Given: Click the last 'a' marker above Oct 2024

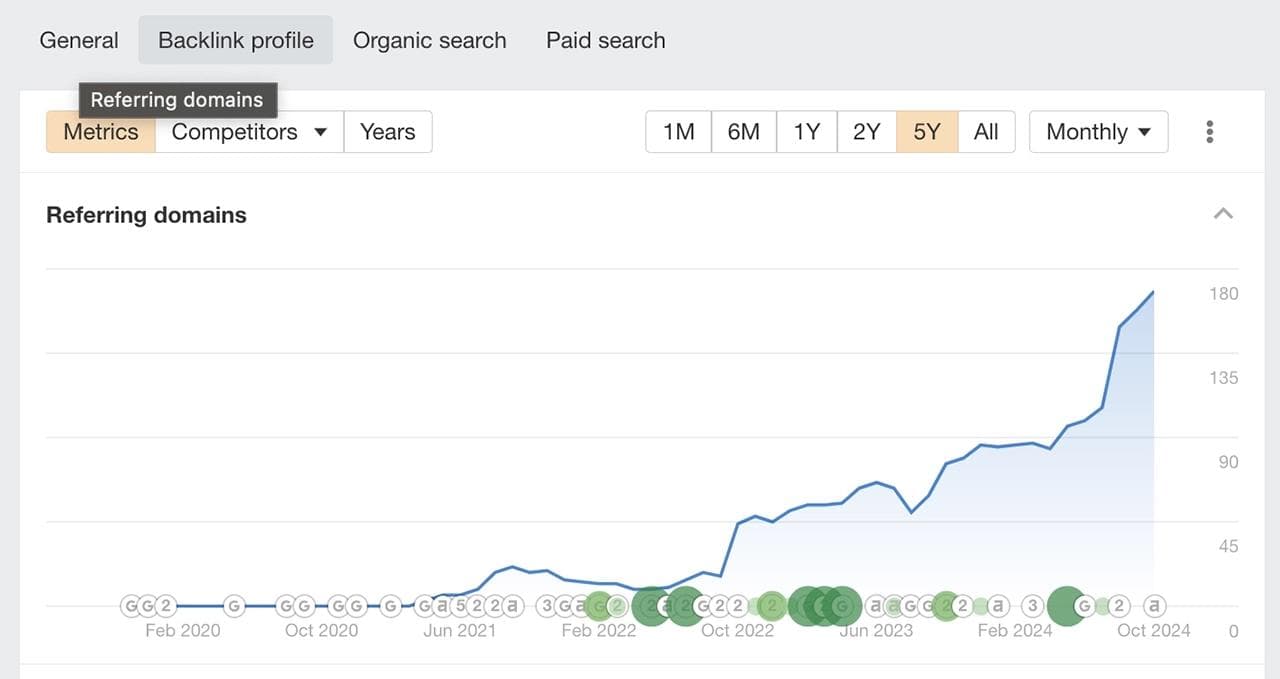Looking at the screenshot, I should click(x=1154, y=606).
